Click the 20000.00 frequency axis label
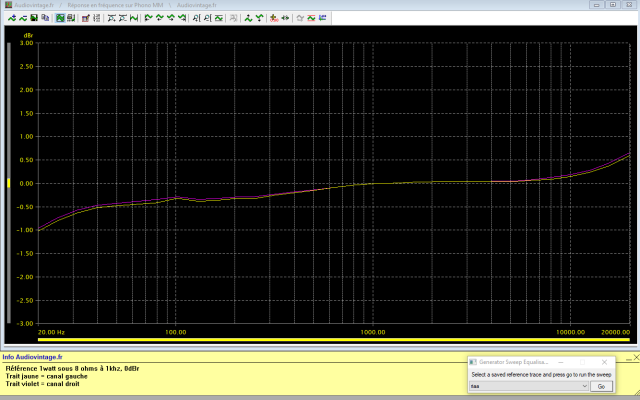 [615, 332]
